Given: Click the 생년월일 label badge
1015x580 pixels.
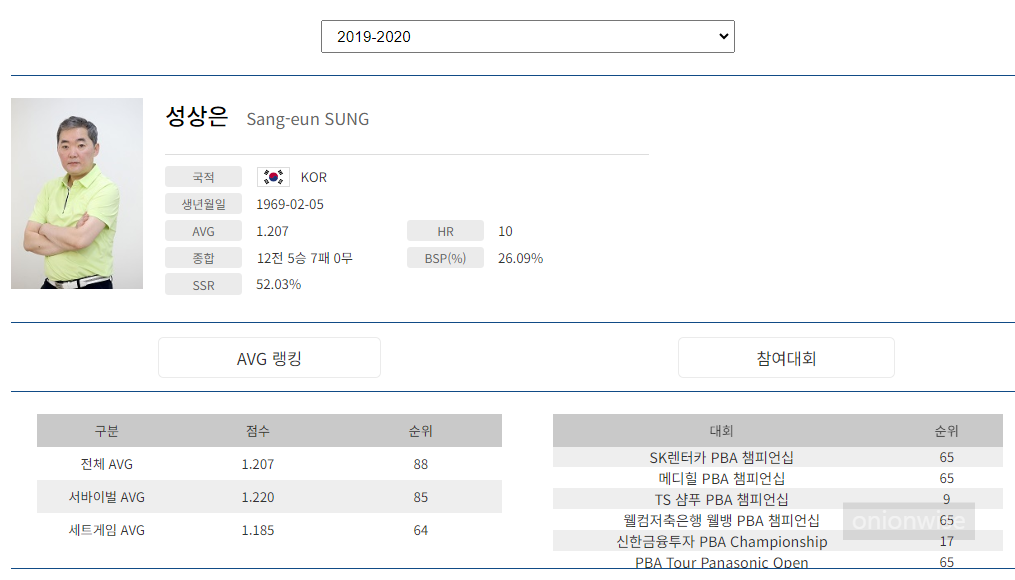Looking at the screenshot, I should [x=203, y=203].
